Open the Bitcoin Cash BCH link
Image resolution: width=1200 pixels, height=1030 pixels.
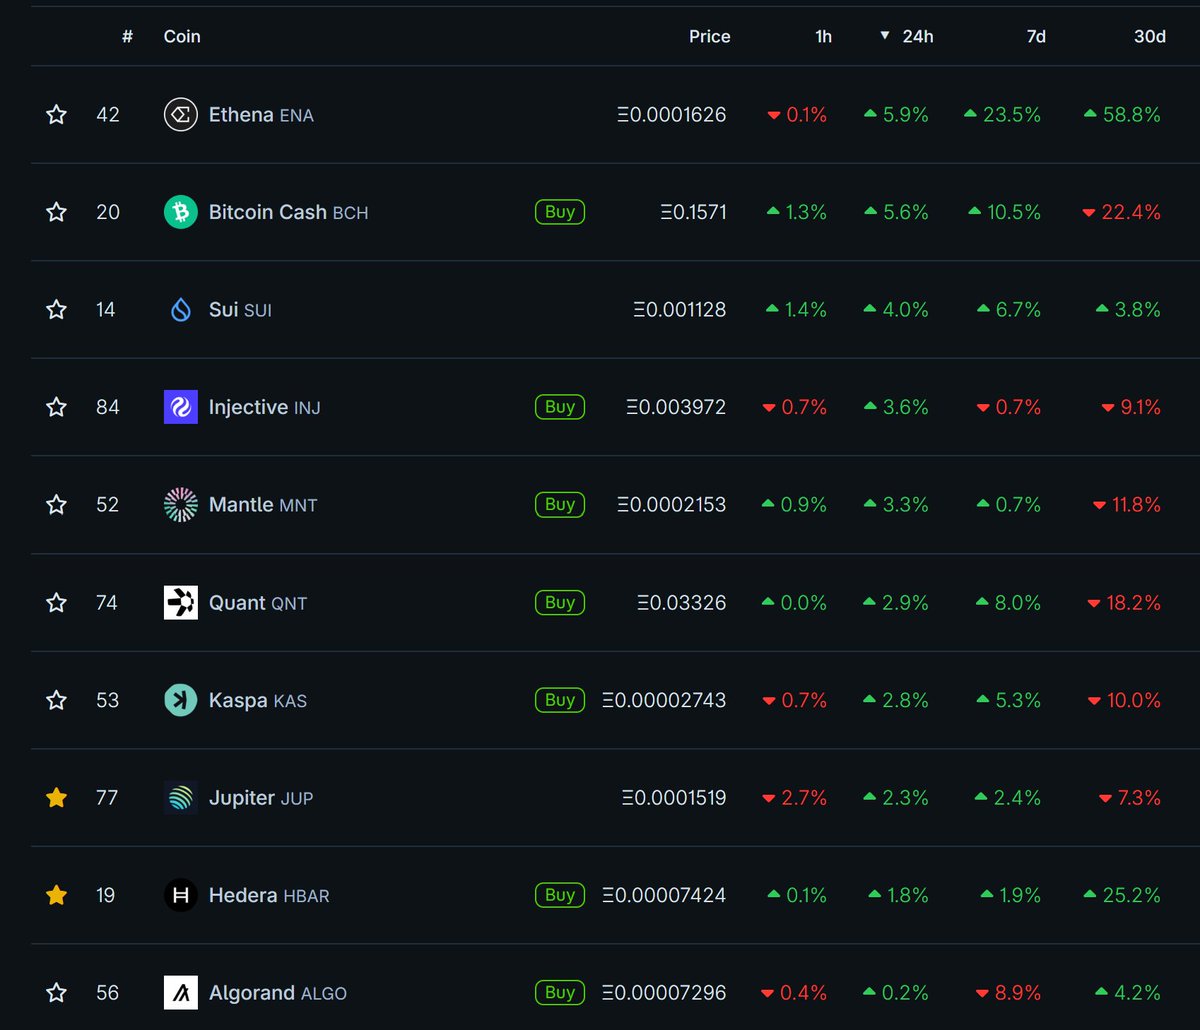pos(288,212)
